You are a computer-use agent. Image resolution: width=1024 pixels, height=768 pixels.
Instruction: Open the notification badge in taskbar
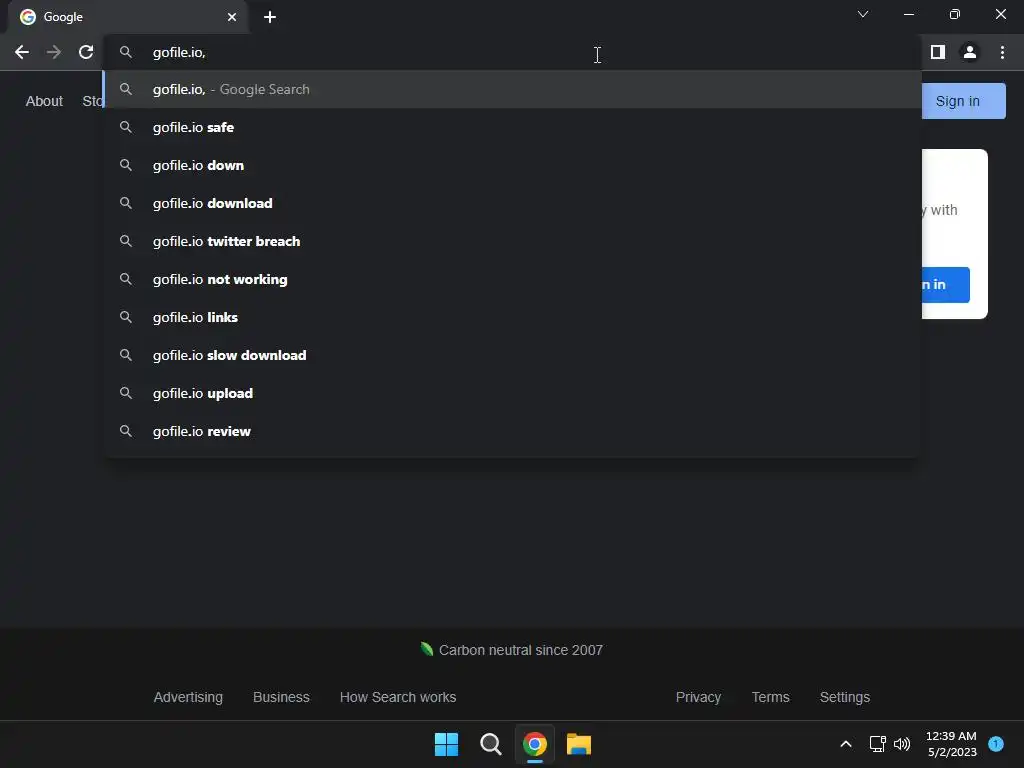click(996, 744)
